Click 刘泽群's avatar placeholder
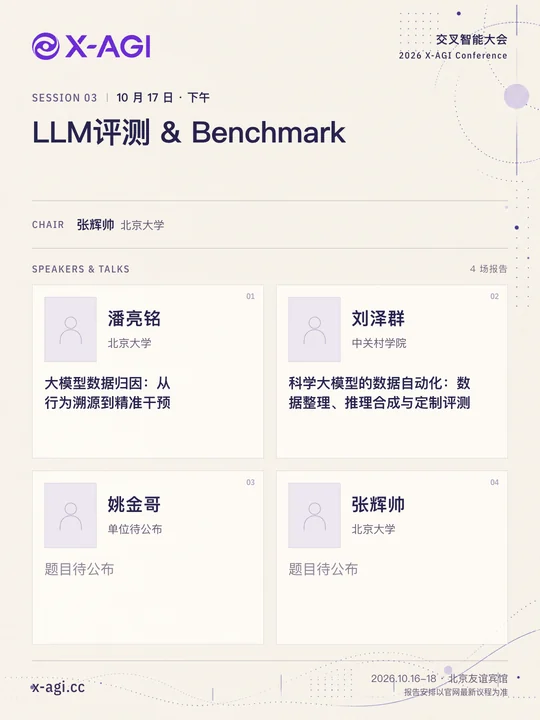540x720 pixels. [315, 329]
